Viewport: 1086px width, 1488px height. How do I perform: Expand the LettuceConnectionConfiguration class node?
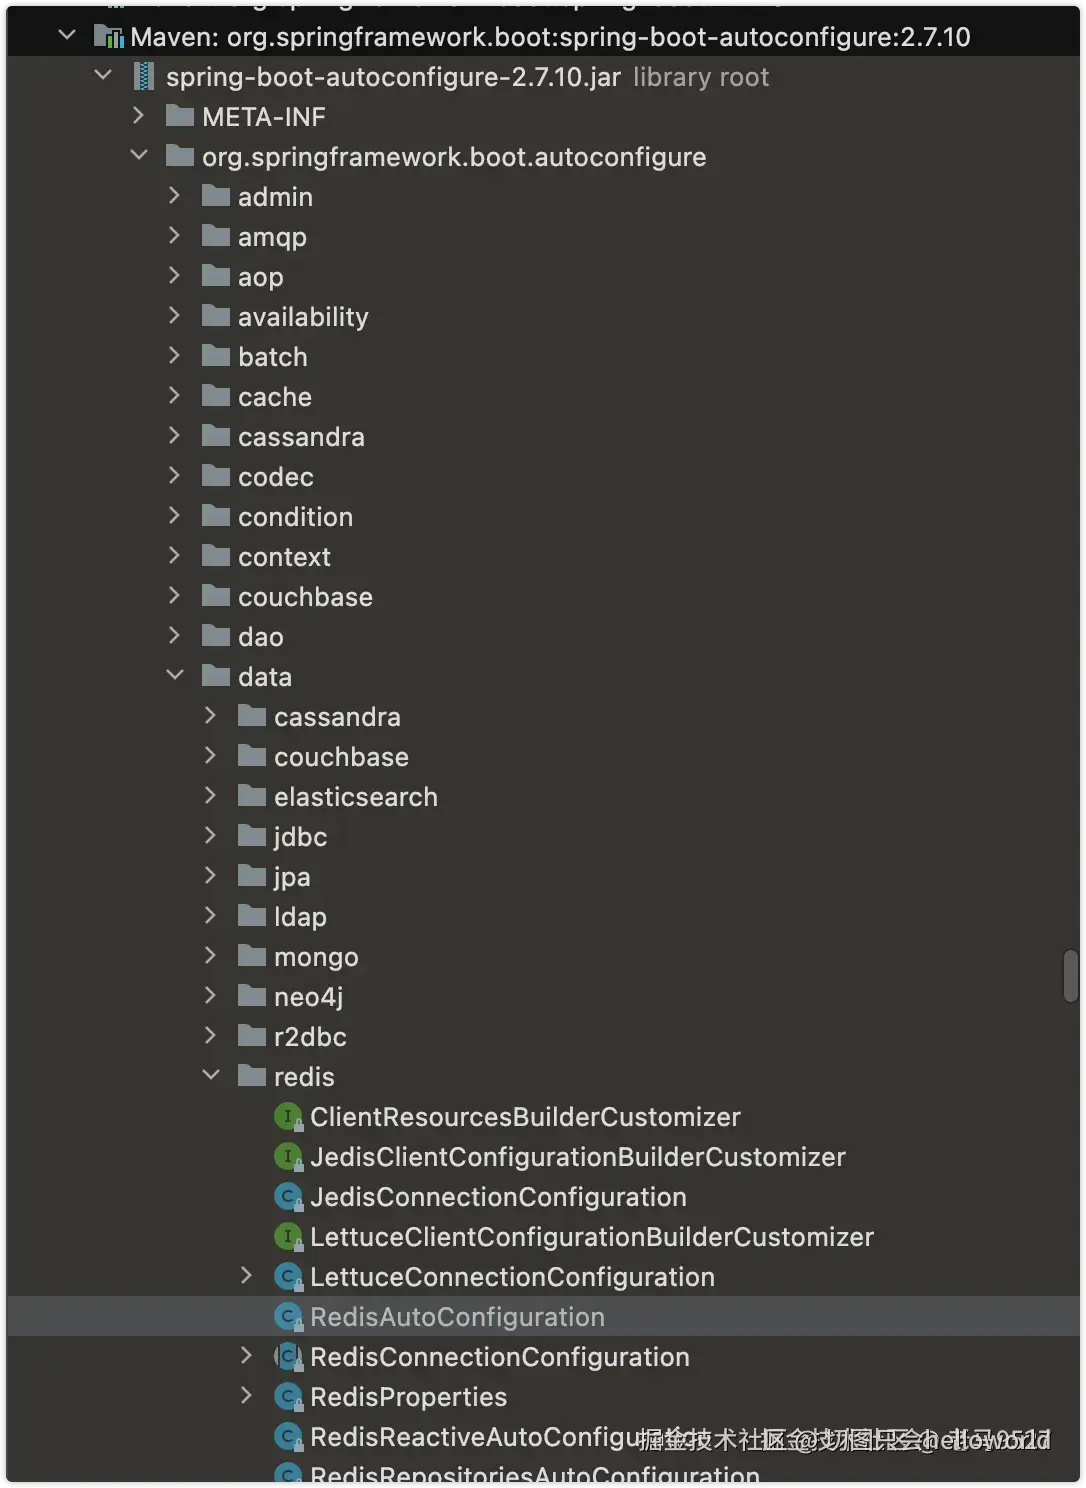(x=246, y=1276)
